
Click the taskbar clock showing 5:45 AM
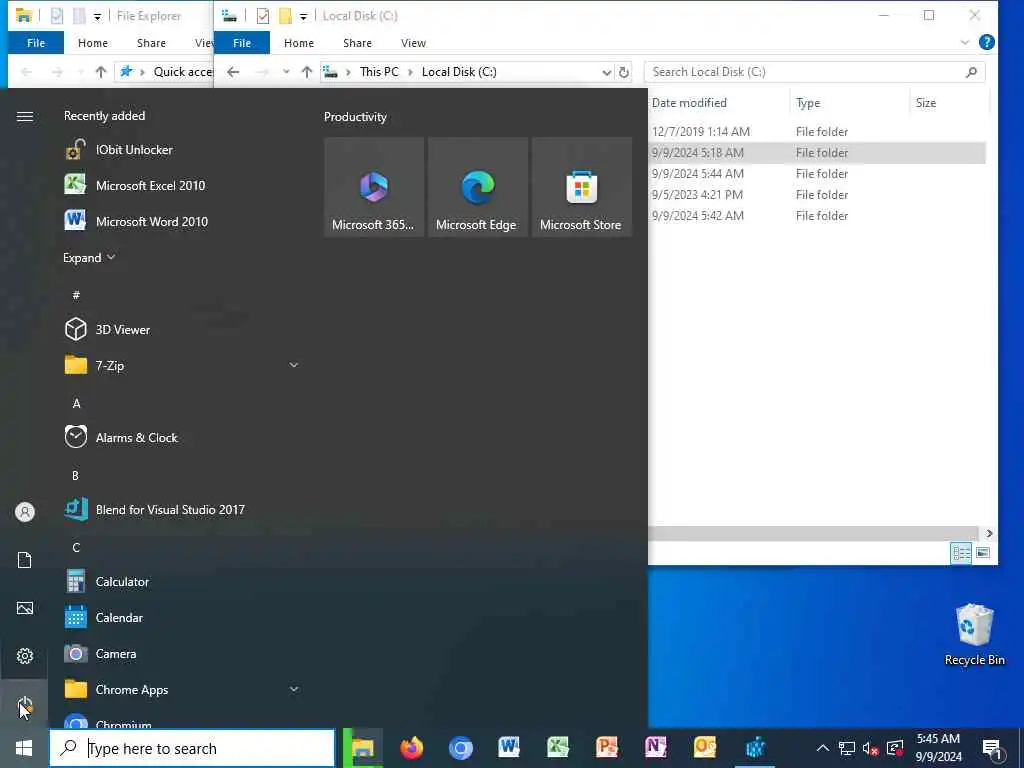[938, 748]
